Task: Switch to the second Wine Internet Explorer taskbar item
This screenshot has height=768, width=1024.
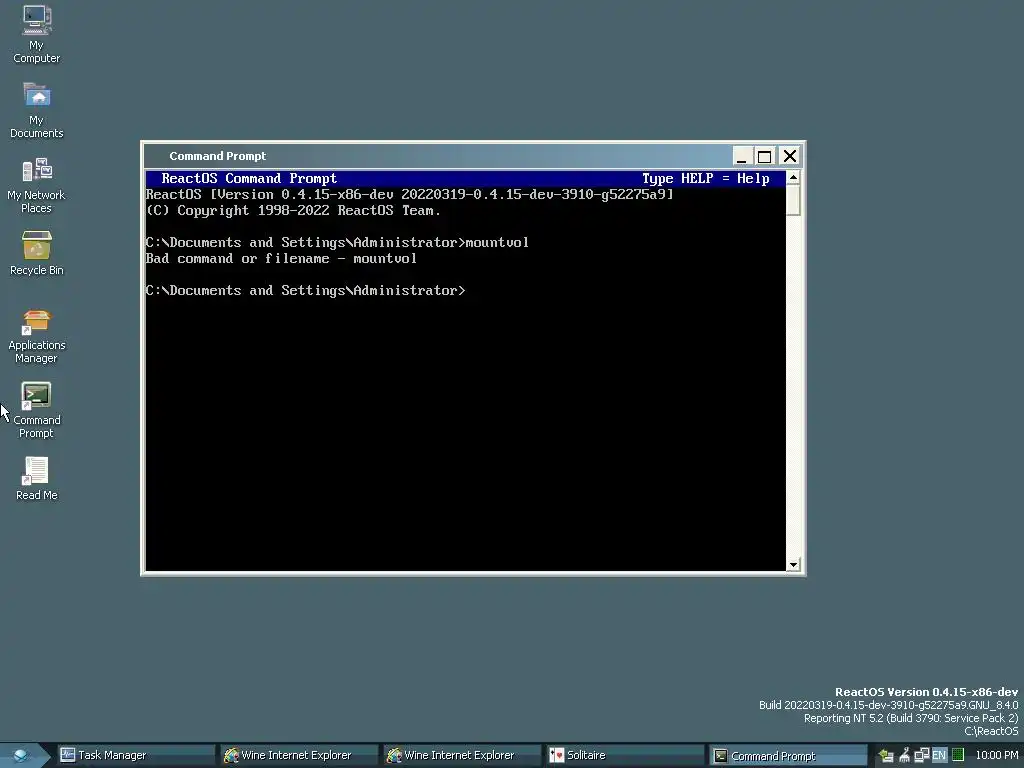Action: 462,756
